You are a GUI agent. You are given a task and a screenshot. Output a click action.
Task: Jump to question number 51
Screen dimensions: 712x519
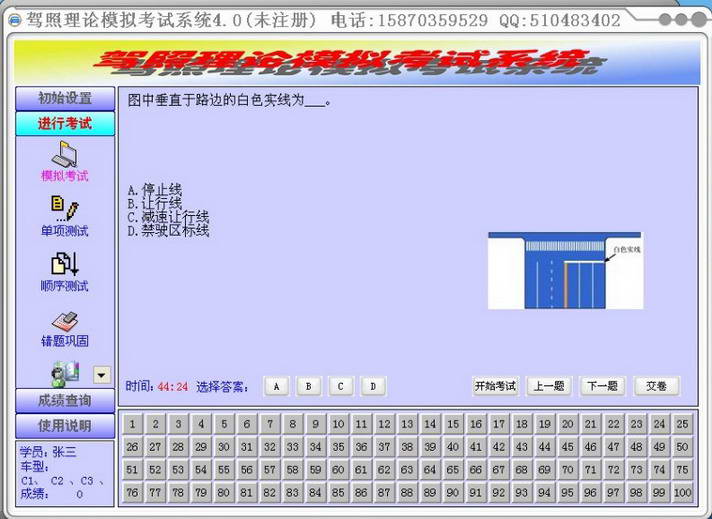point(132,470)
